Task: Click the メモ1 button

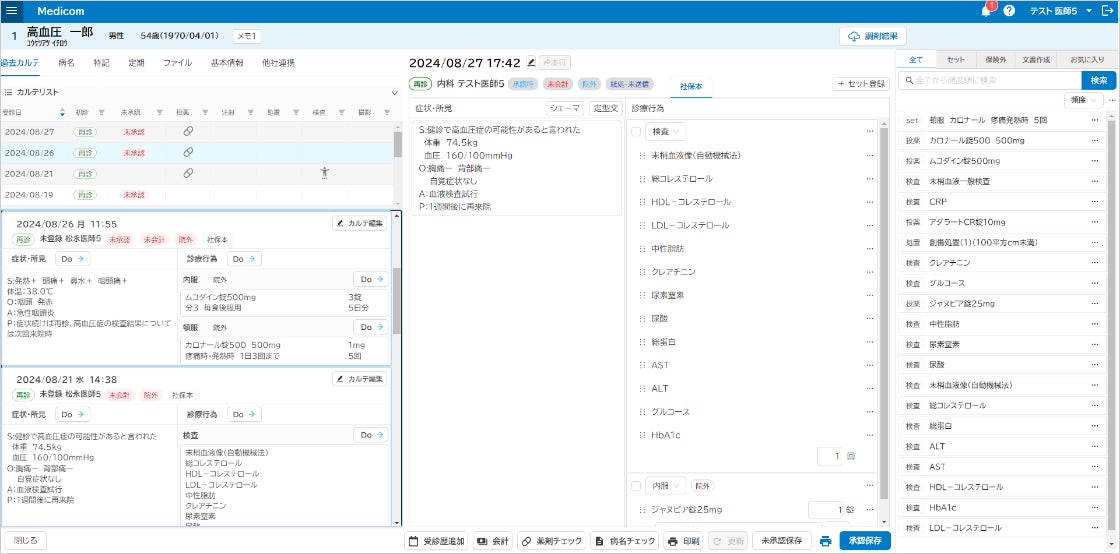Action: tap(246, 36)
